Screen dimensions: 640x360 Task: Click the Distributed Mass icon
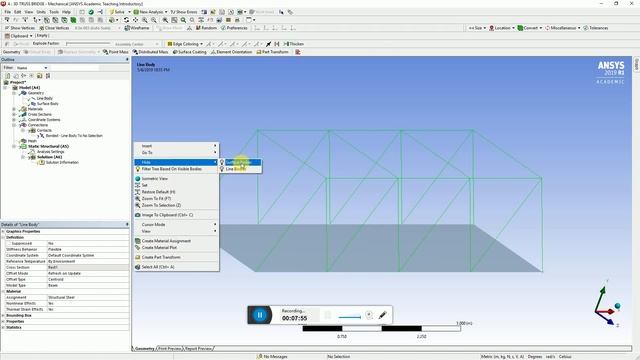[x=135, y=52]
